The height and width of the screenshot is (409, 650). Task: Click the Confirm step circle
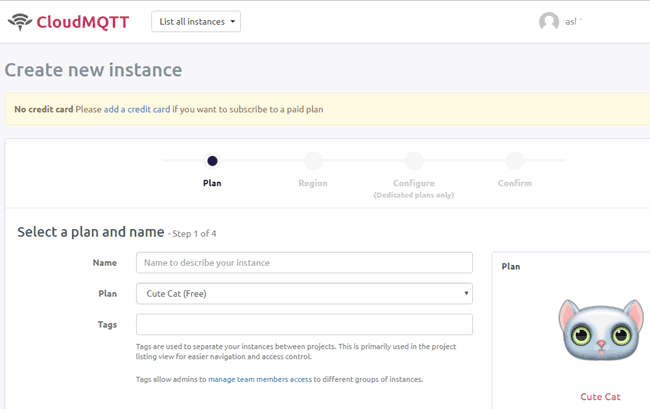pos(515,160)
